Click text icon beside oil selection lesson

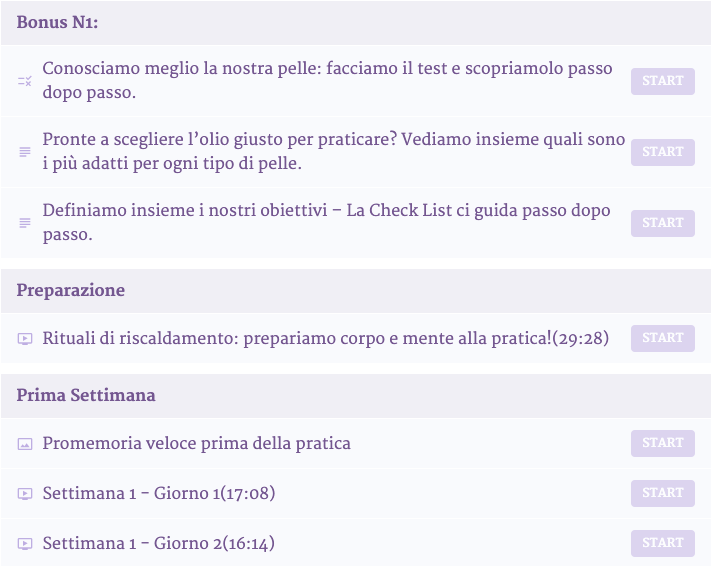[x=25, y=152]
